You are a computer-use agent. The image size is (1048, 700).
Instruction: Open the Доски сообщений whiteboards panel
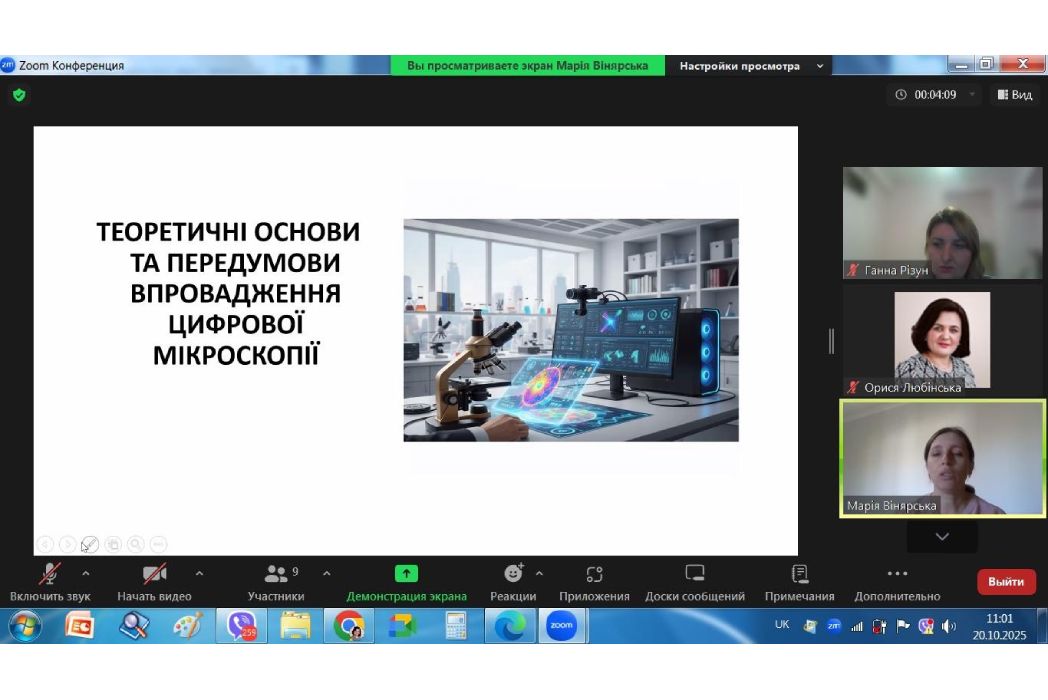(x=695, y=582)
